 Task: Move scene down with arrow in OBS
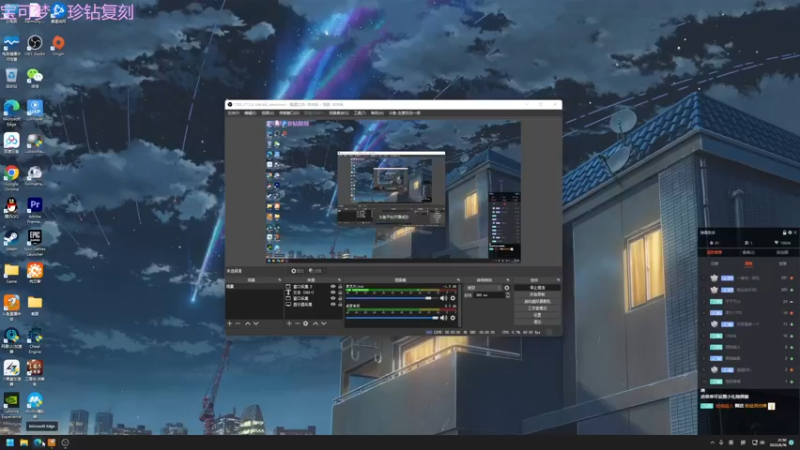pos(256,323)
